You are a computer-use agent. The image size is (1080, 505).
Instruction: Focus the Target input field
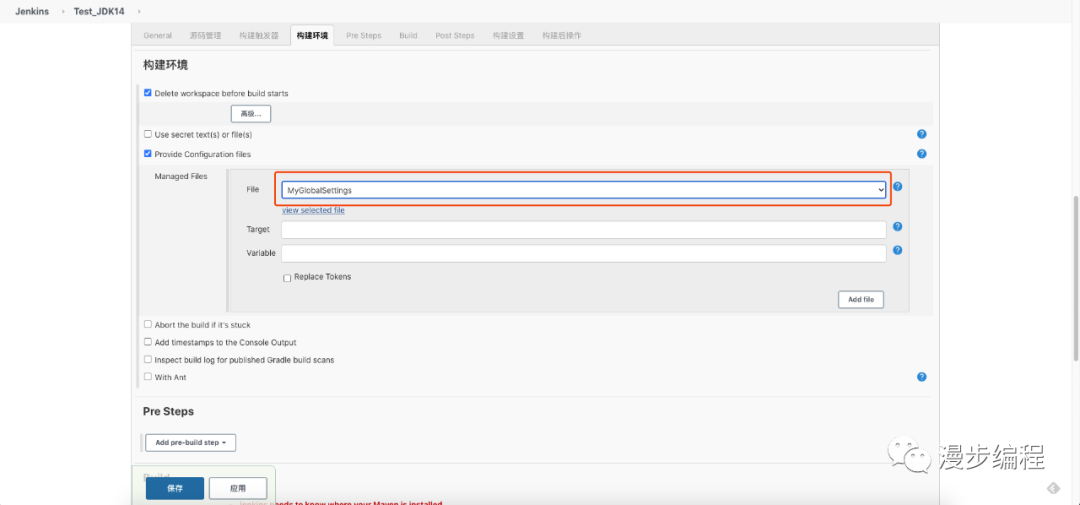pyautogui.click(x=583, y=229)
